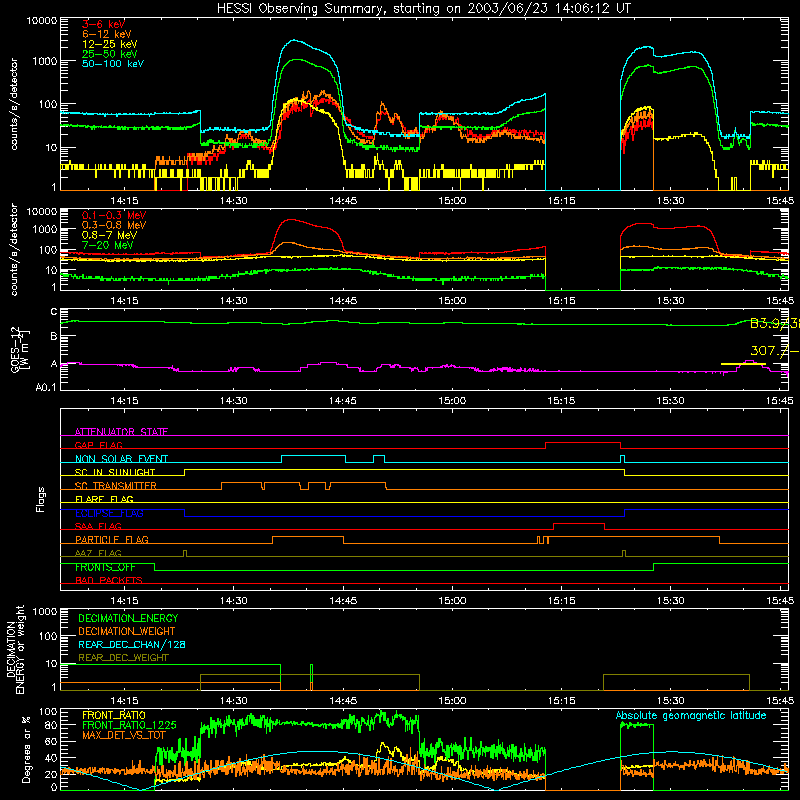Select the green 25-50 keV legend label

coord(110,54)
